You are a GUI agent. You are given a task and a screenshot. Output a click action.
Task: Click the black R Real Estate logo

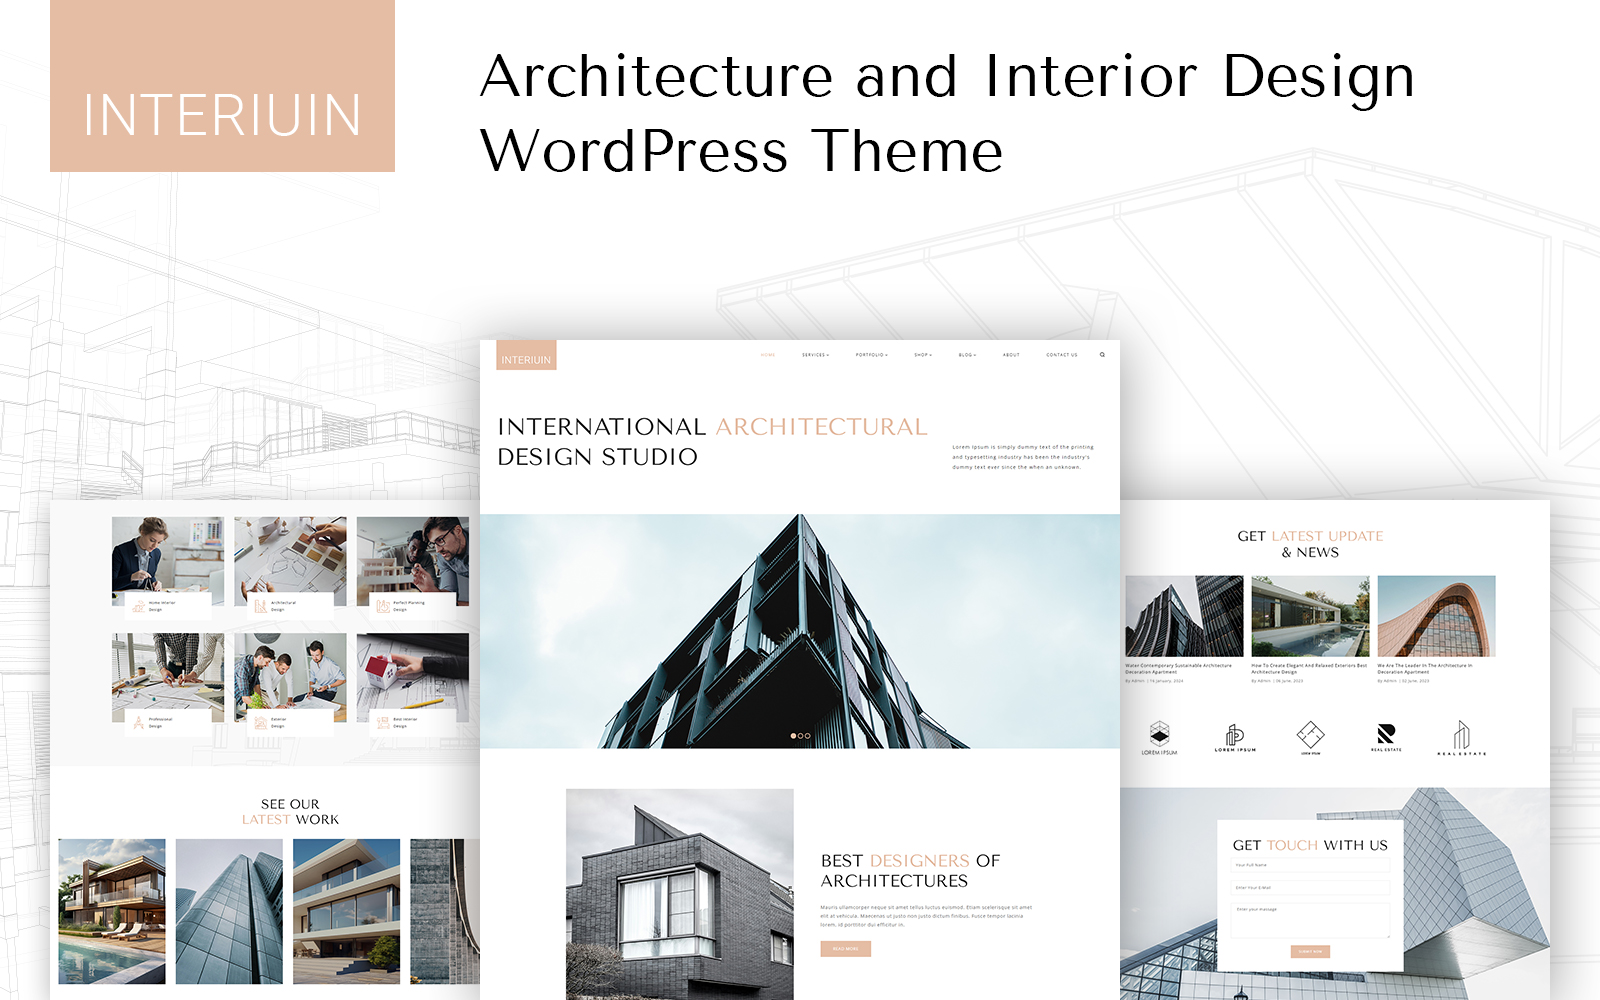1386,735
